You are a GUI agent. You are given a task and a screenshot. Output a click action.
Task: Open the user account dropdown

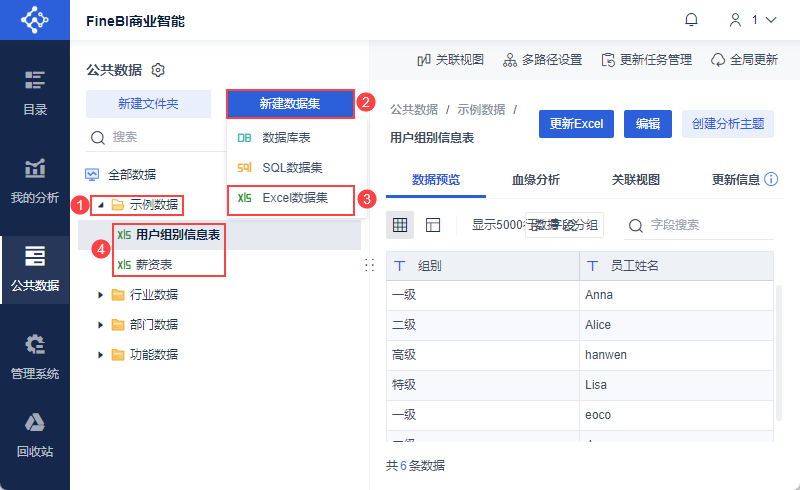point(755,20)
